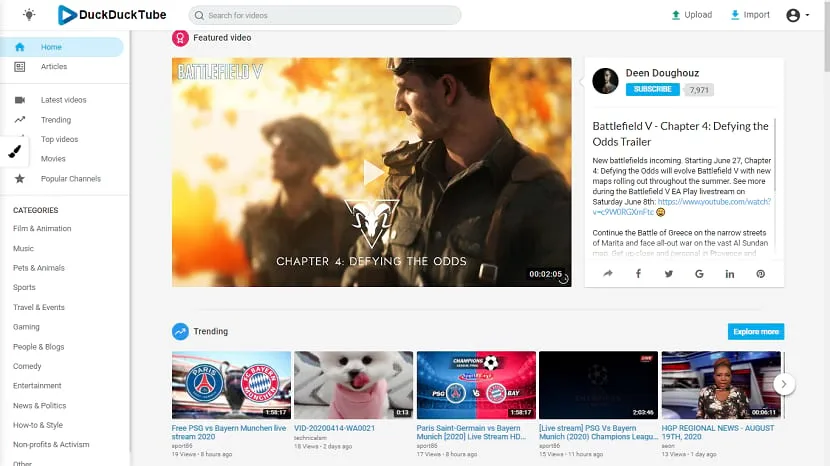Viewport: 830px width, 466px height.
Task: Open Popular Channels in the sidebar
Action: click(70, 178)
